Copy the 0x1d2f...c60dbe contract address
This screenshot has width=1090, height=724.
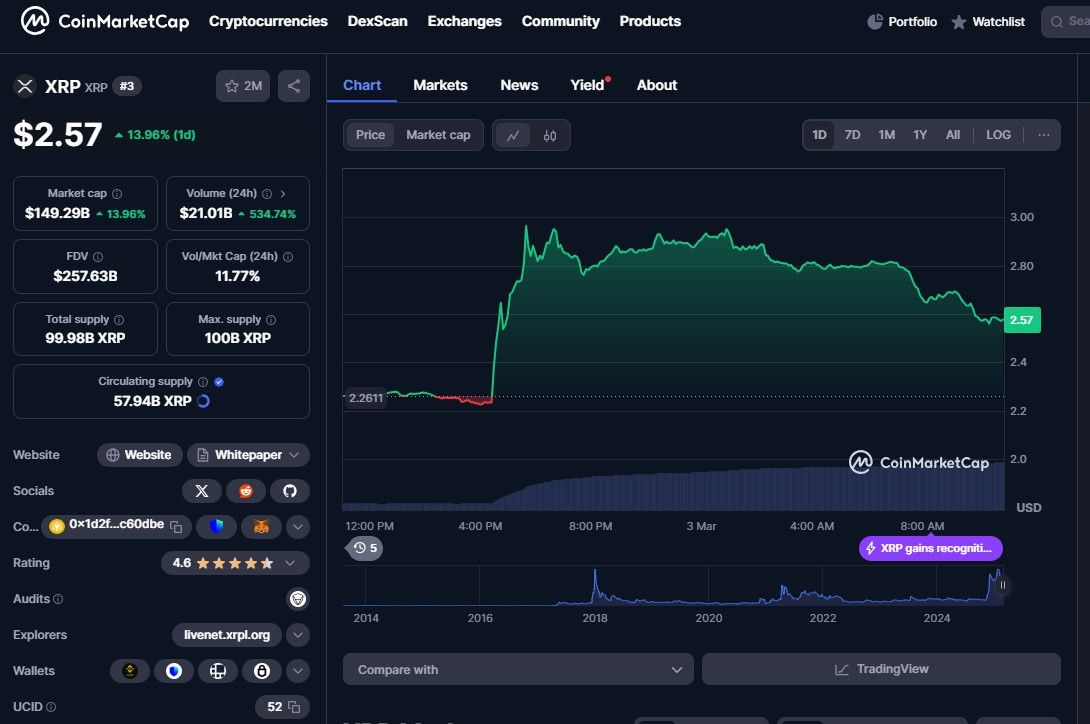(x=177, y=527)
